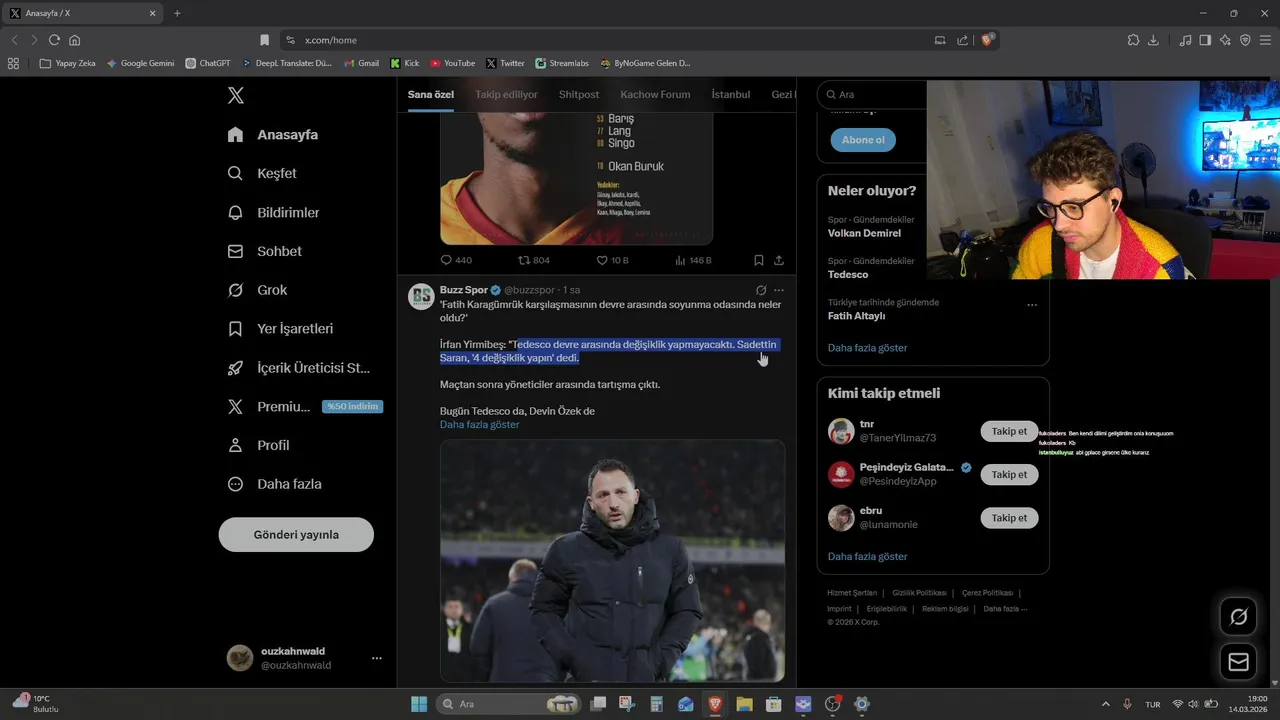The width and height of the screenshot is (1280, 720).
Task: Open more options on Buzz Spor post
Action: click(779, 290)
